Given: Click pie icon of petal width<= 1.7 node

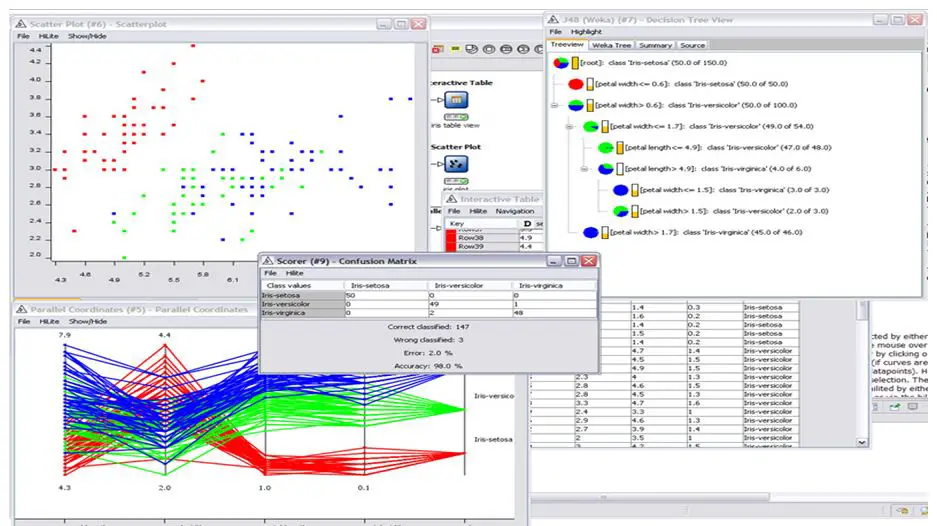Looking at the screenshot, I should coord(590,126).
